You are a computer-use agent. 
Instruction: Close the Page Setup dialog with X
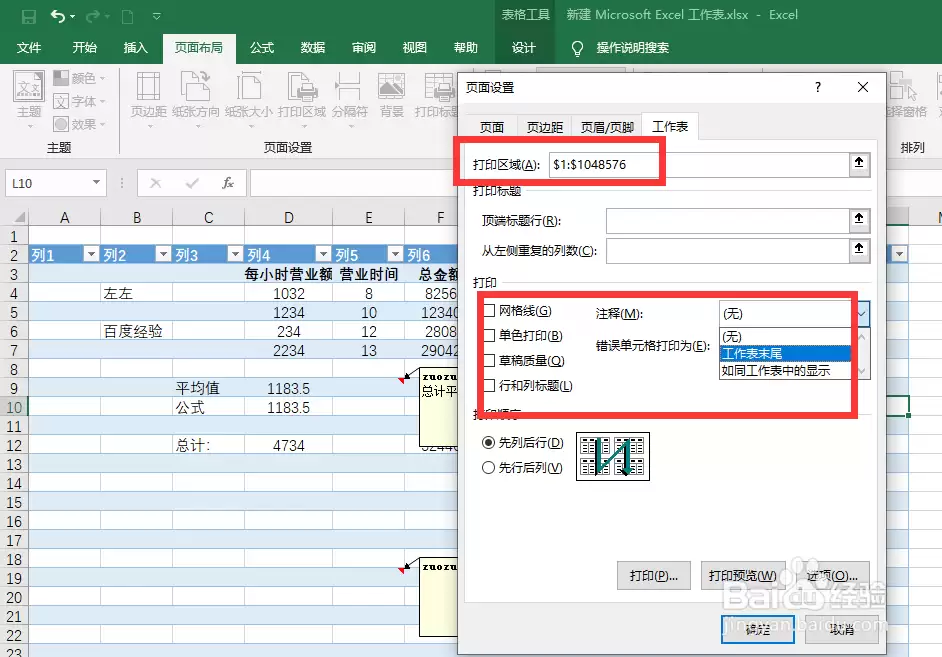[863, 87]
